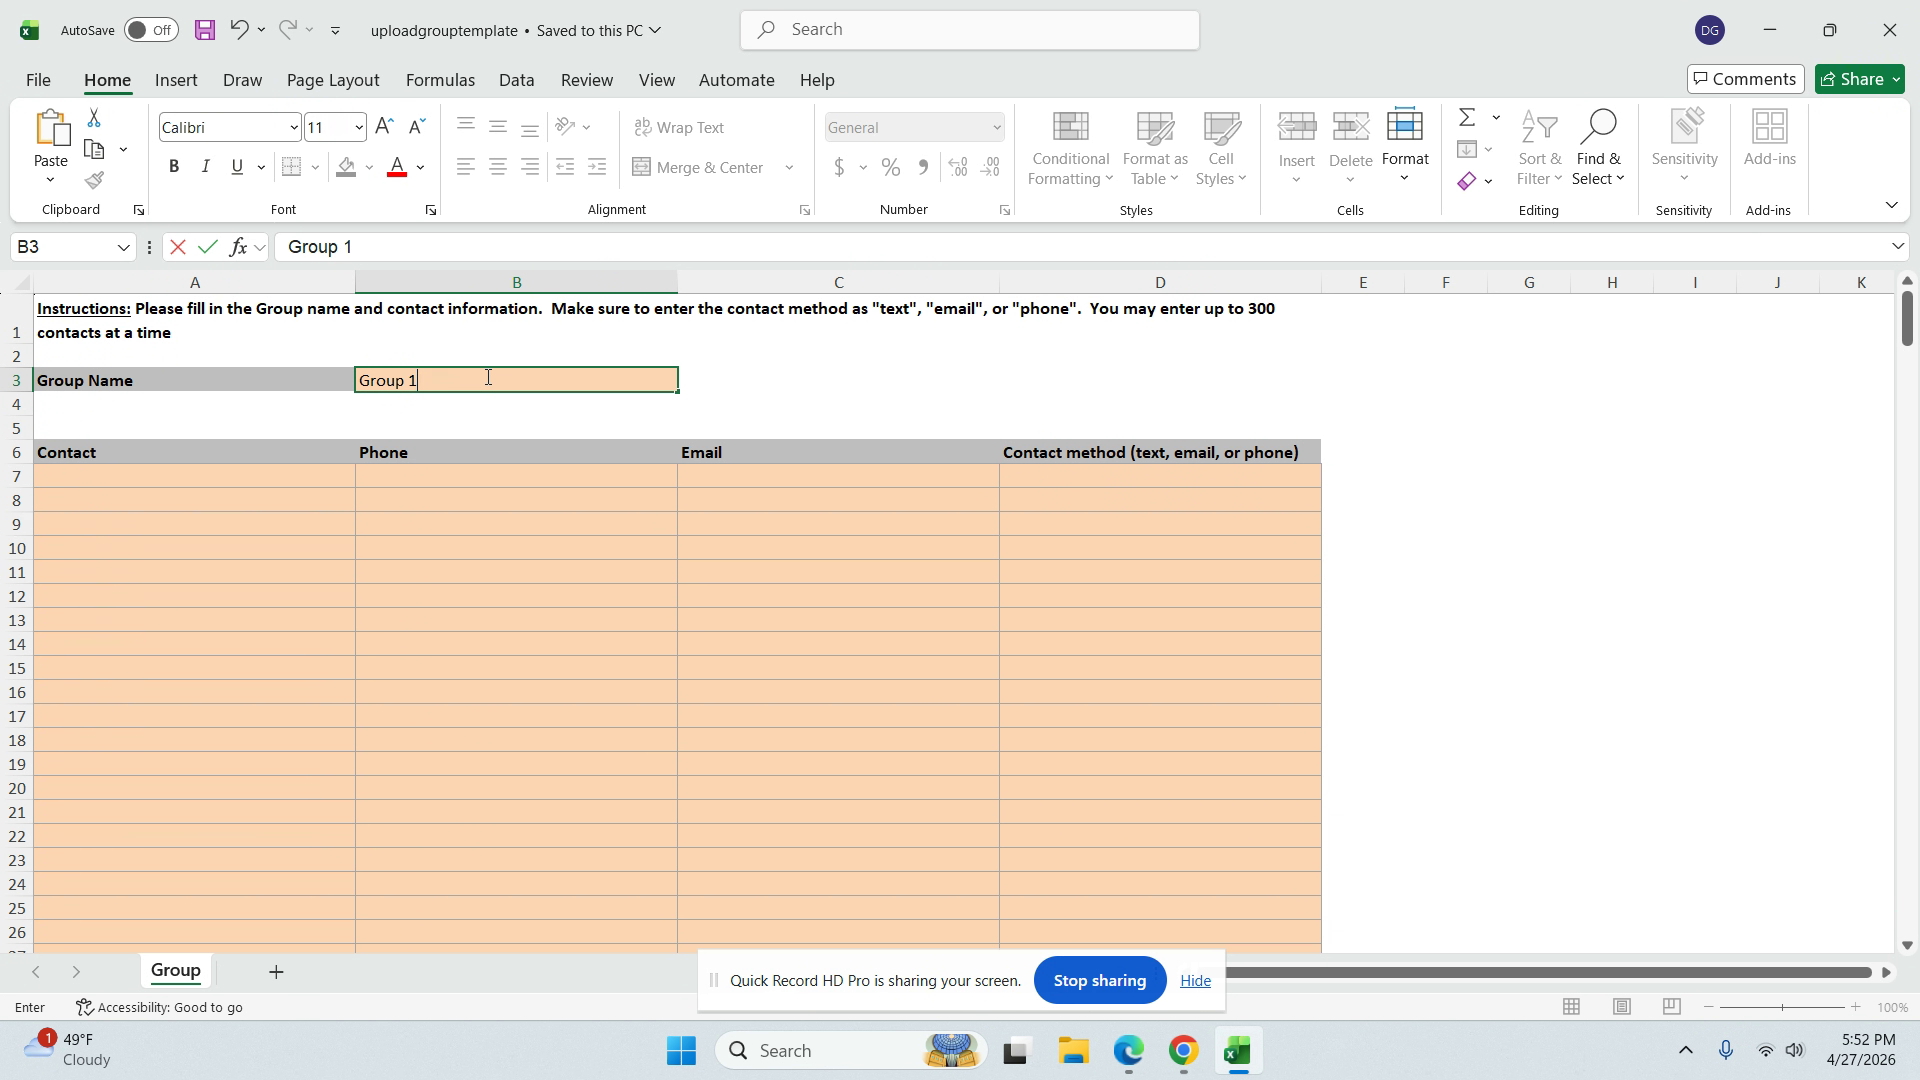Open Chrome from the taskbar
This screenshot has width=1920, height=1080.
1183,1051
